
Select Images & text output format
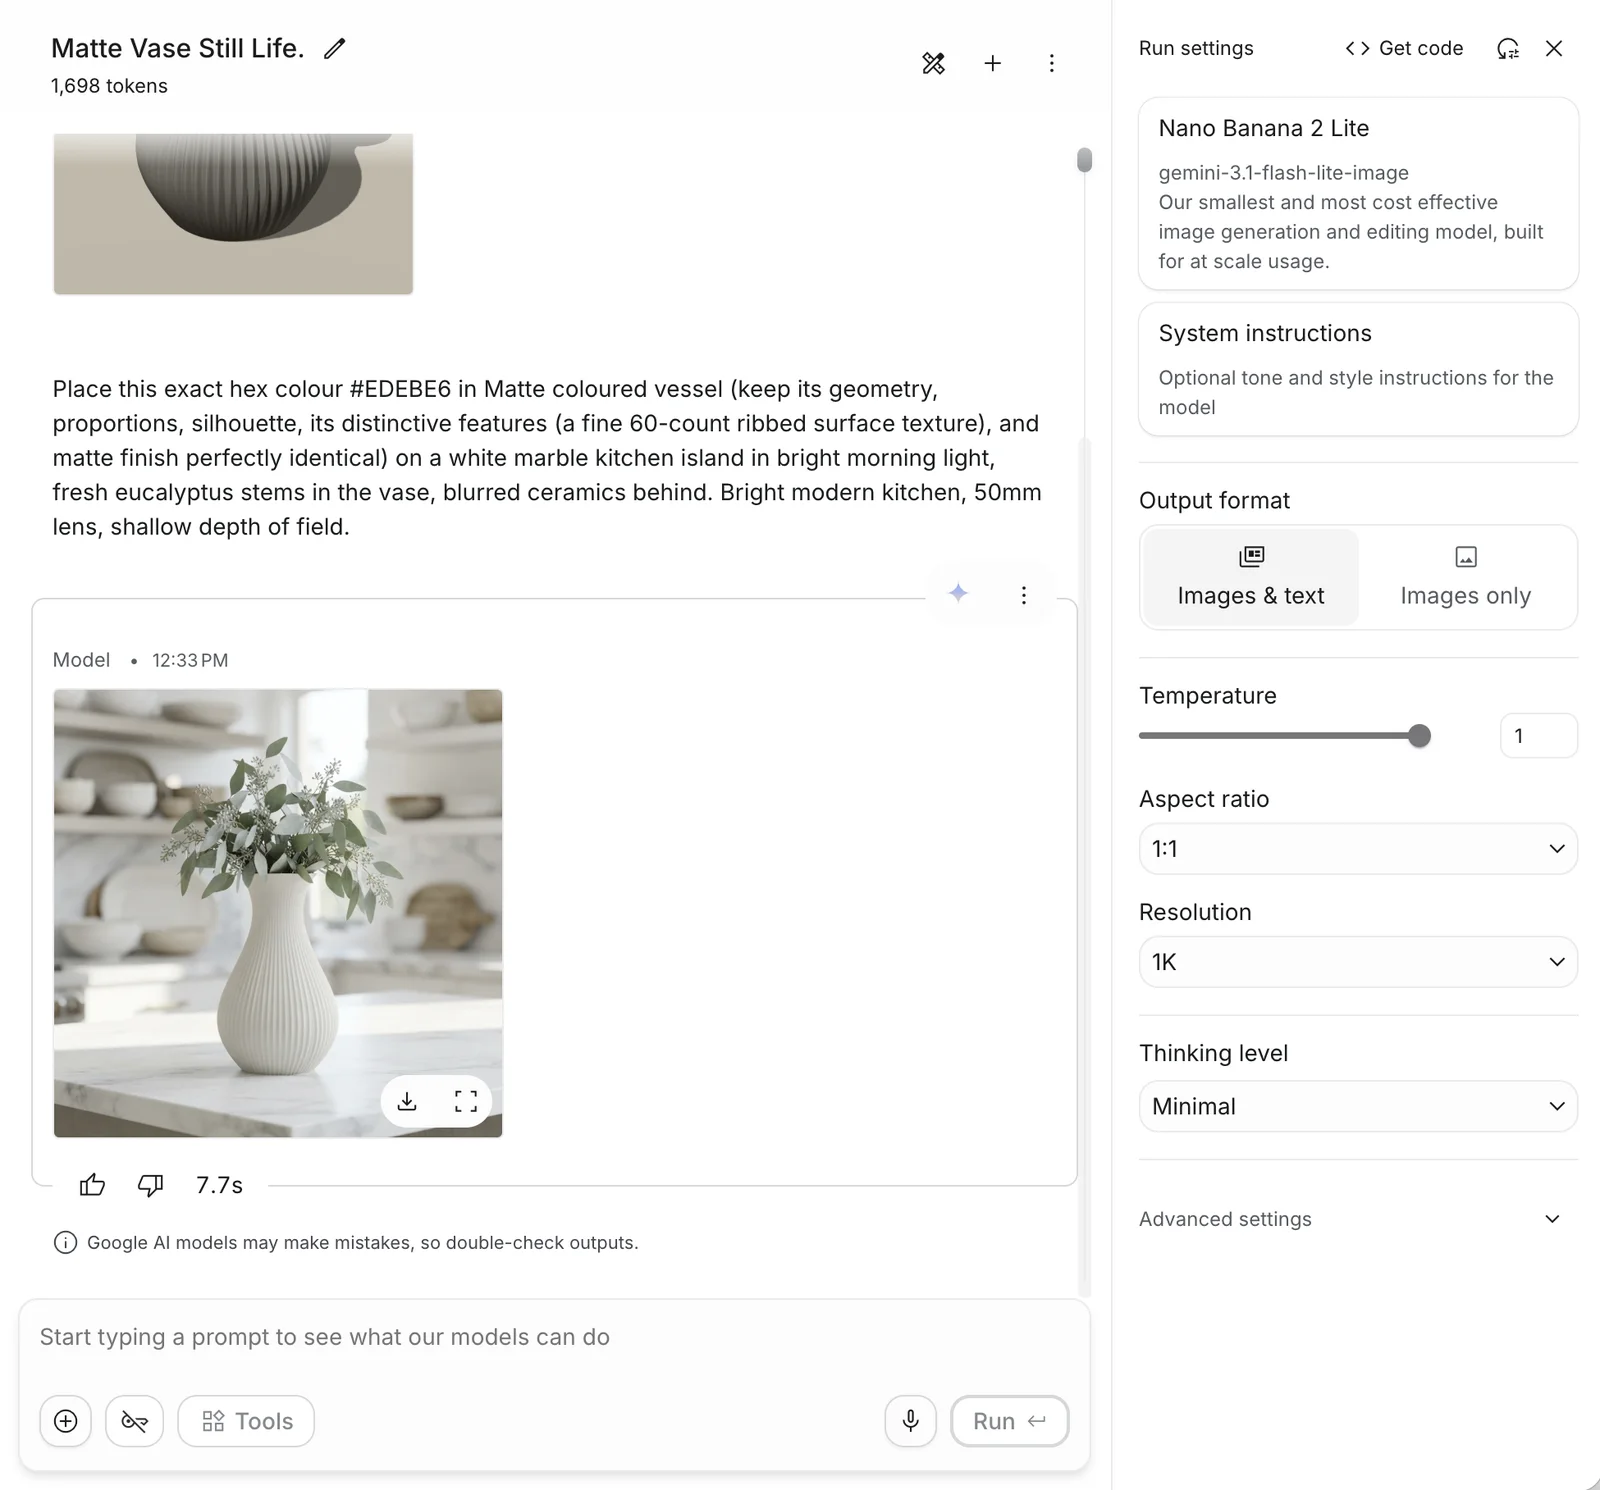[x=1251, y=577]
